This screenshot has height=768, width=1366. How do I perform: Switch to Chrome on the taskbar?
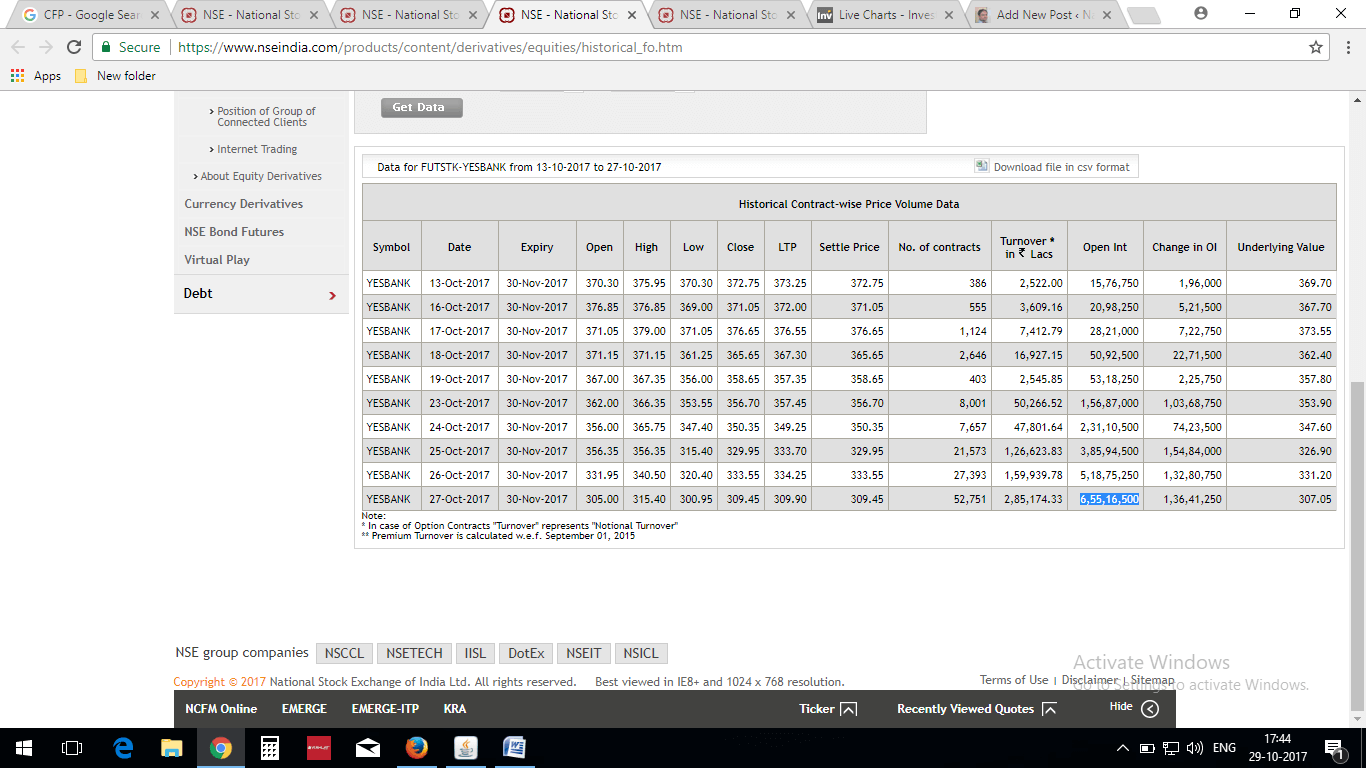(221, 748)
